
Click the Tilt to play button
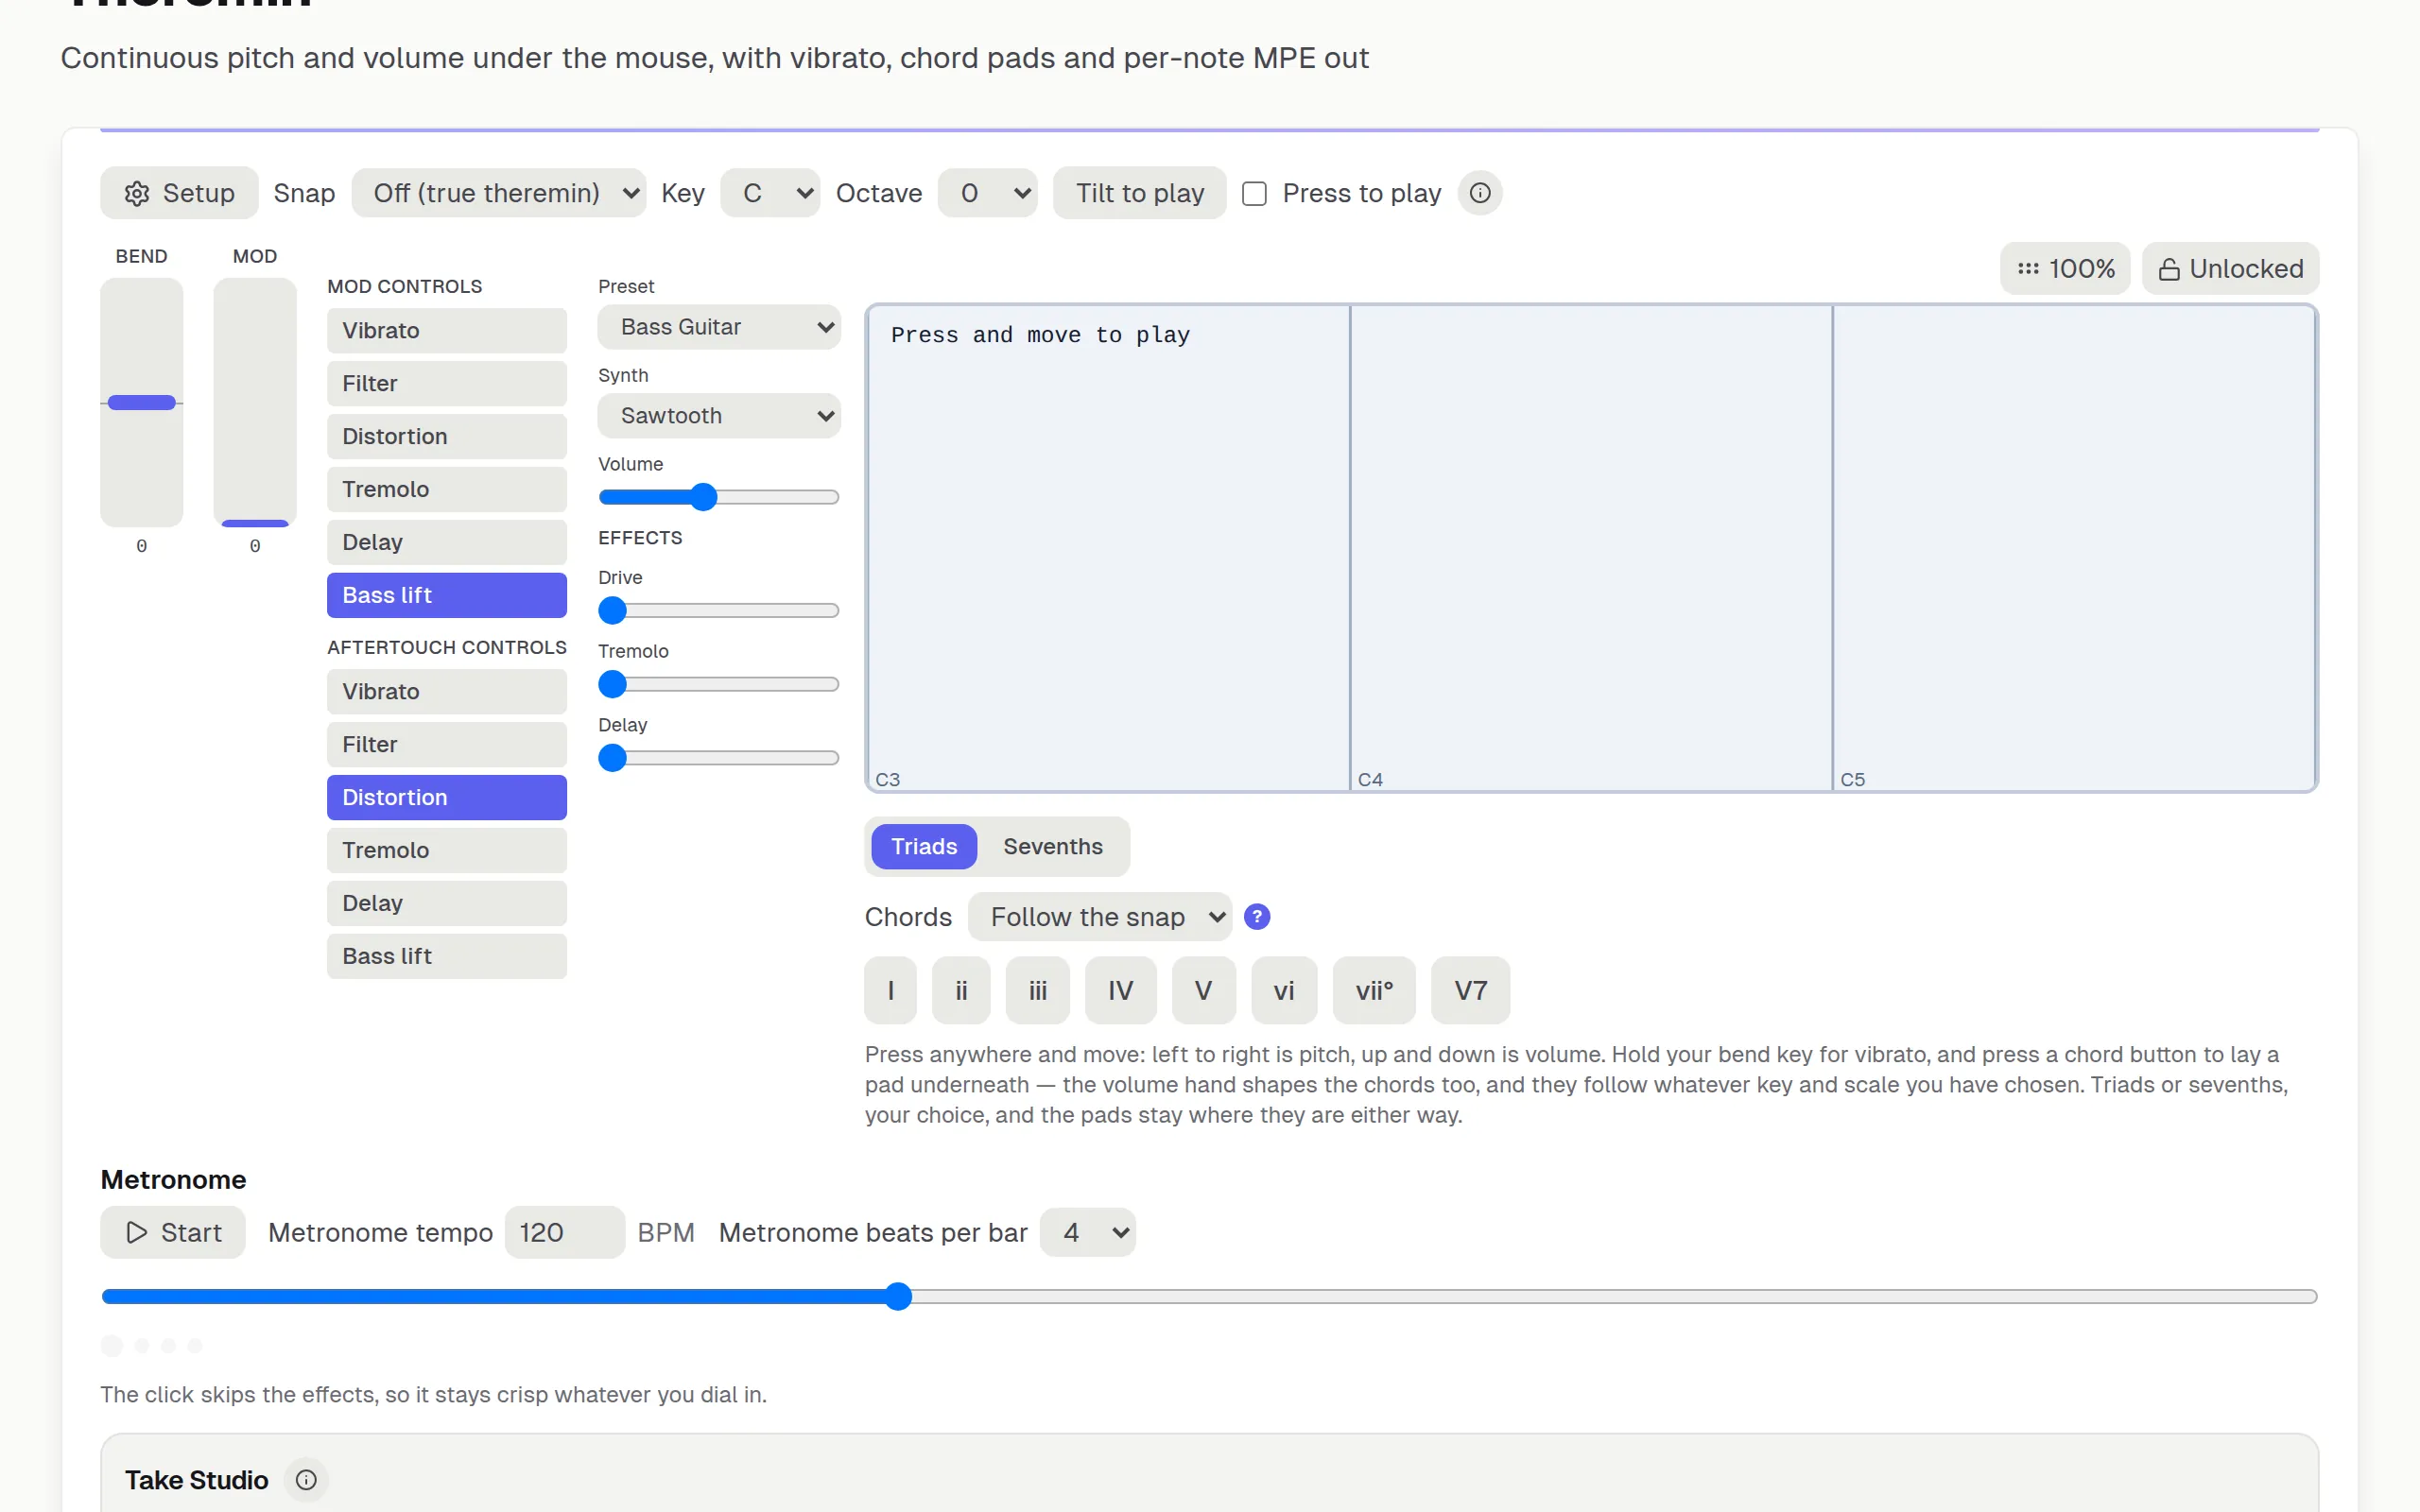(x=1139, y=193)
